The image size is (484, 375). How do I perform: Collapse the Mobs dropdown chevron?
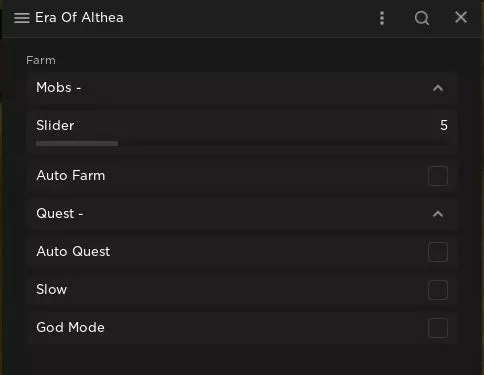438,88
